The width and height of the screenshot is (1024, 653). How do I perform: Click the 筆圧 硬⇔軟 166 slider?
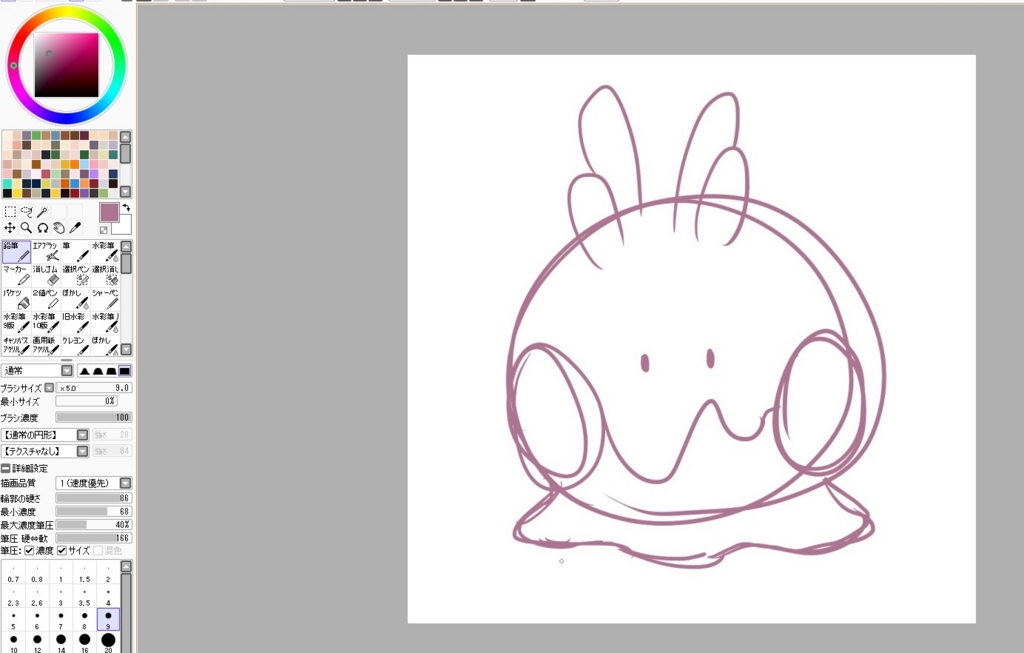[x=94, y=538]
